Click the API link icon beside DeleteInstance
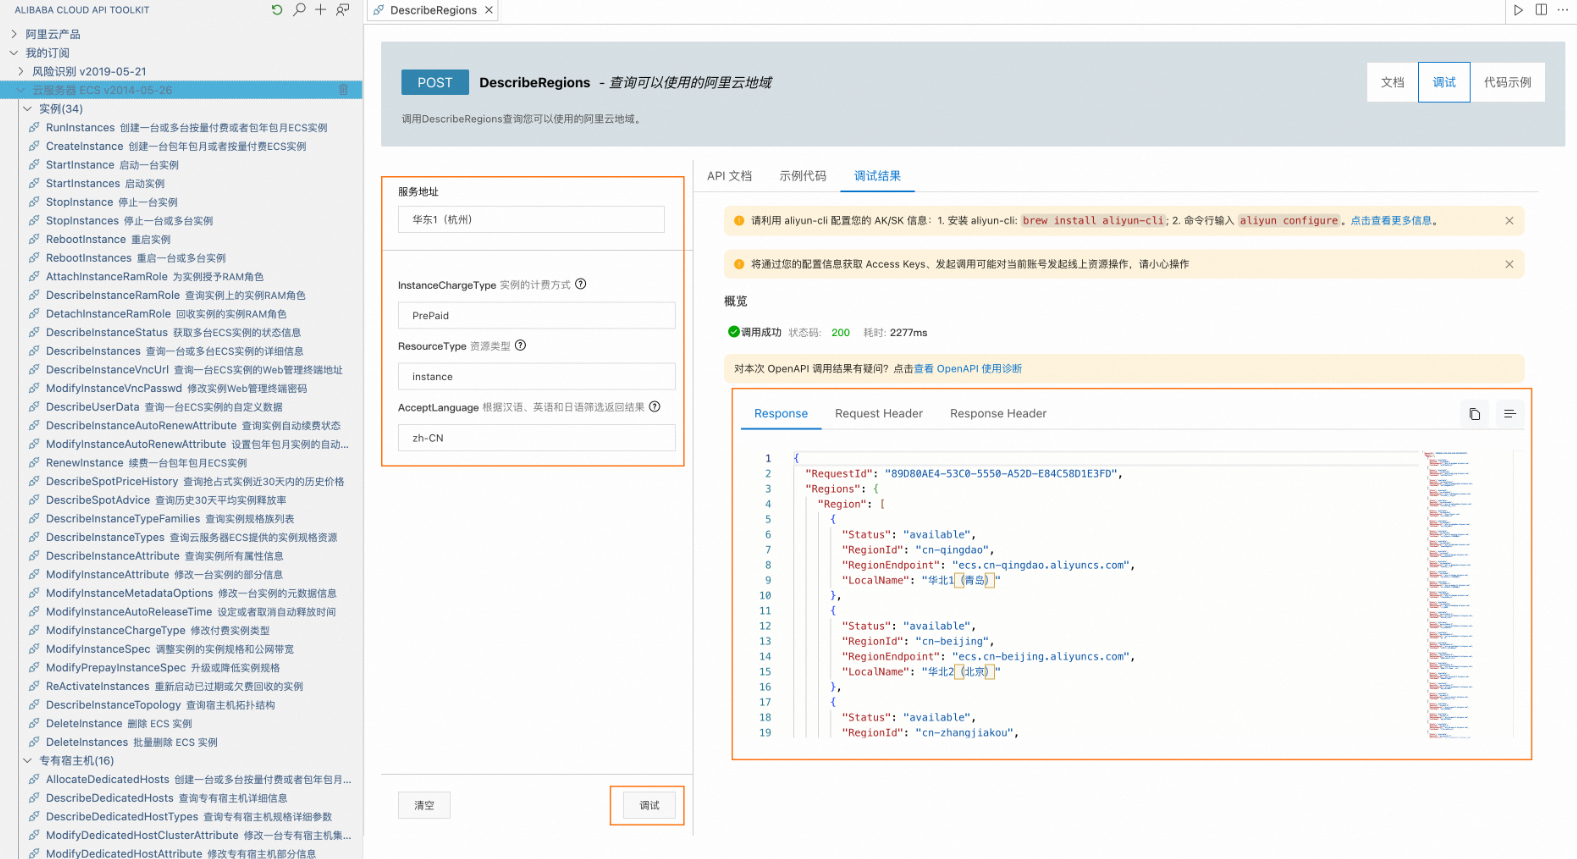 pos(34,724)
